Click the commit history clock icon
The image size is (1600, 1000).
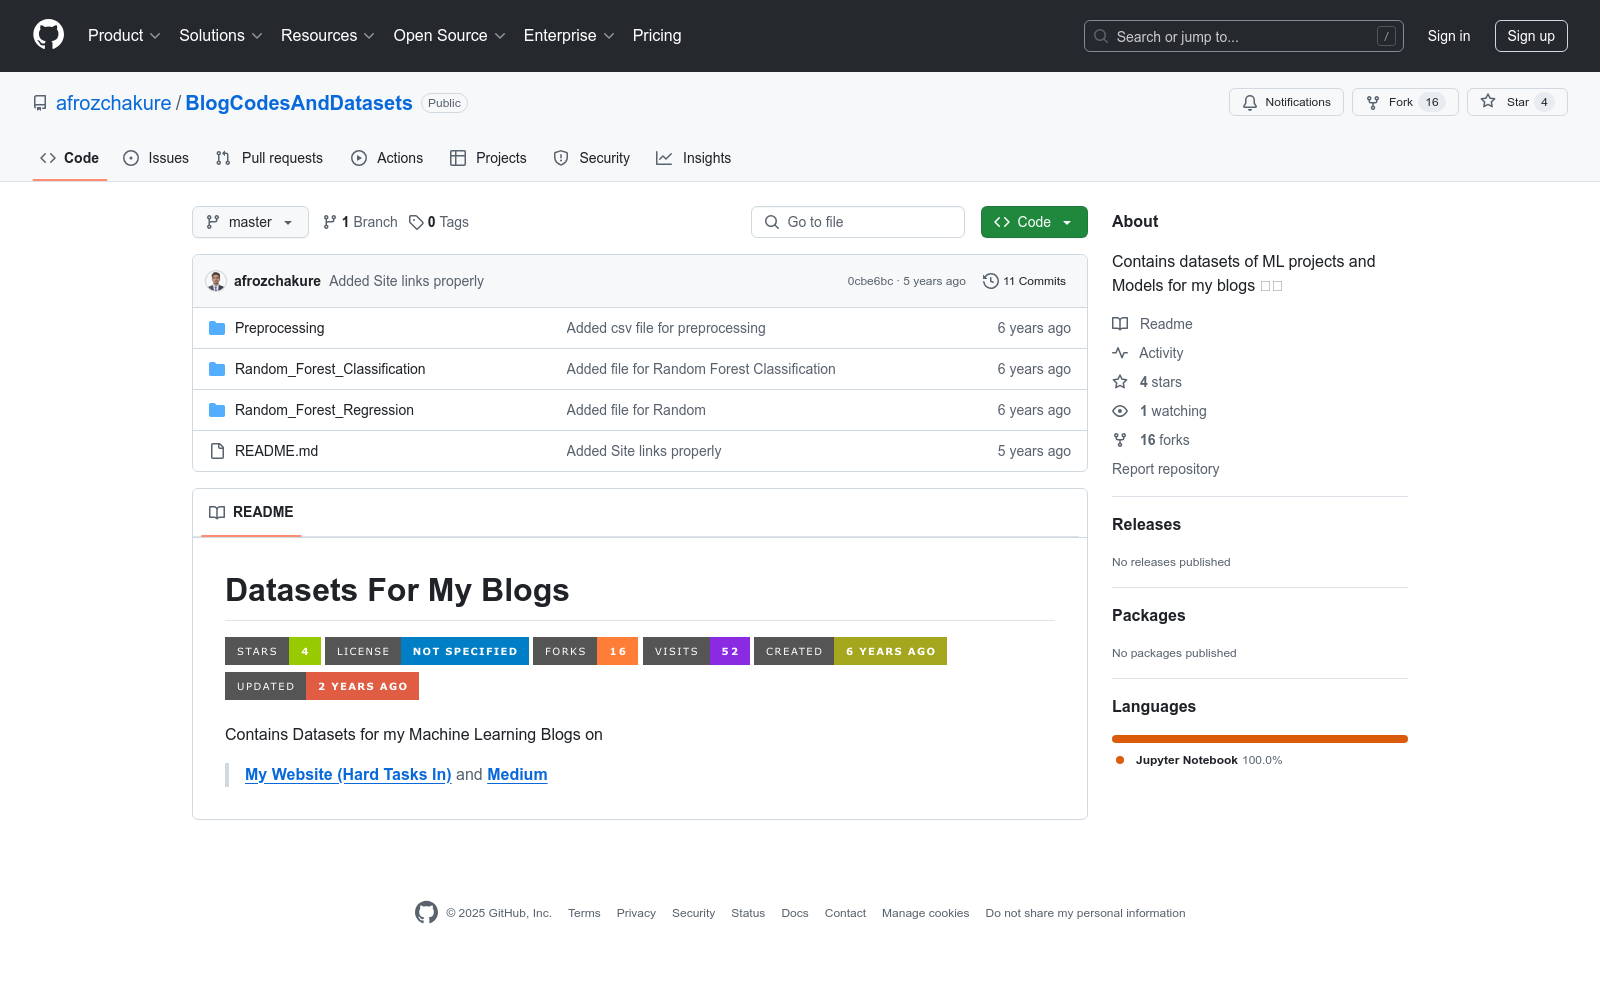coord(991,281)
